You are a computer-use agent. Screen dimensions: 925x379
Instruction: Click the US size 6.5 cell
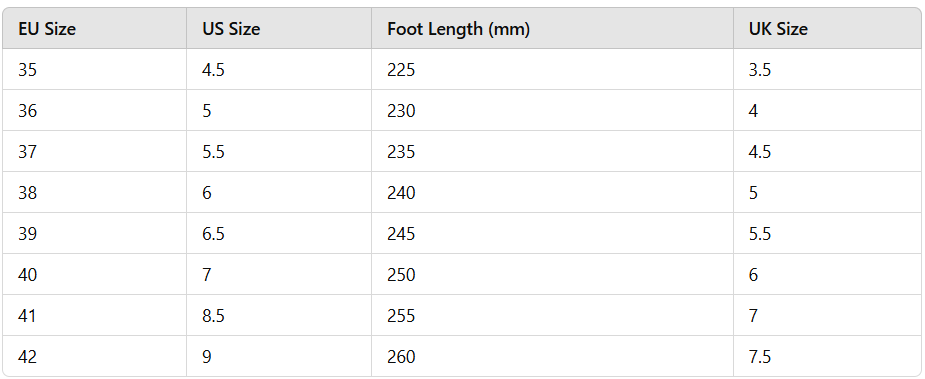click(x=279, y=234)
